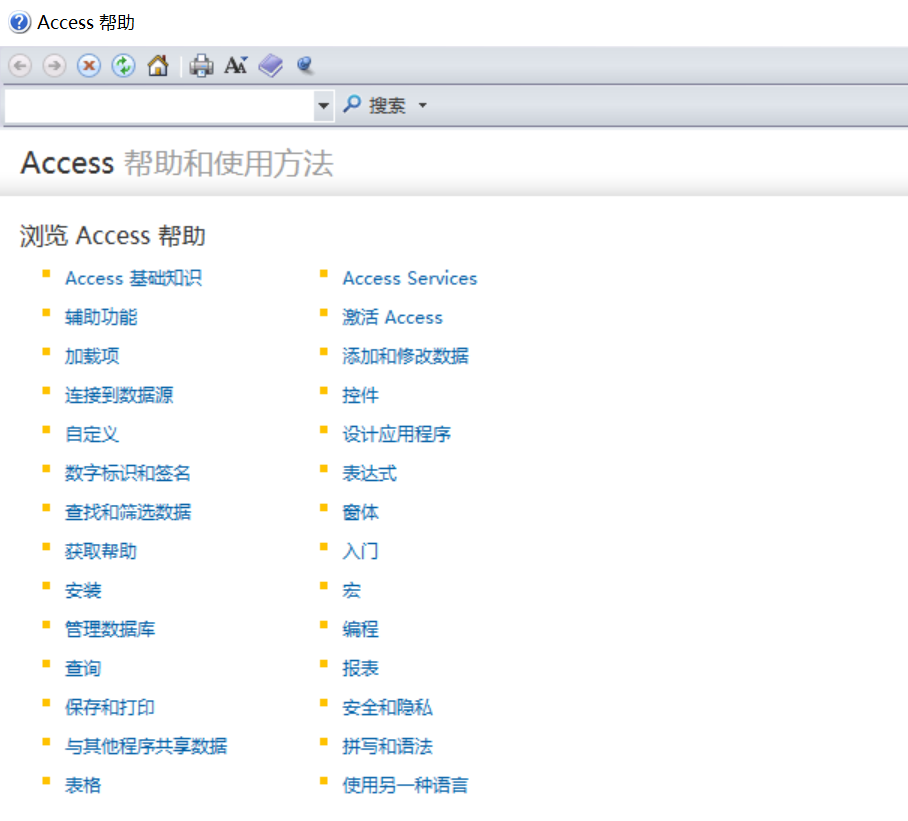Open 与其他程序共享数据 link
The image size is (908, 821).
(146, 746)
